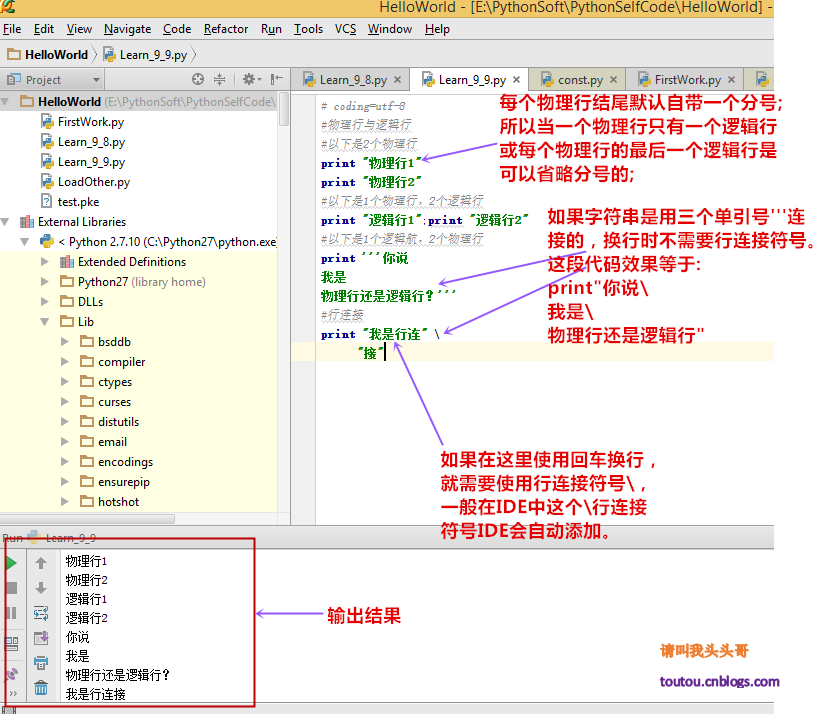
Task: Clear all console output with trash icon
Action: tap(41, 688)
